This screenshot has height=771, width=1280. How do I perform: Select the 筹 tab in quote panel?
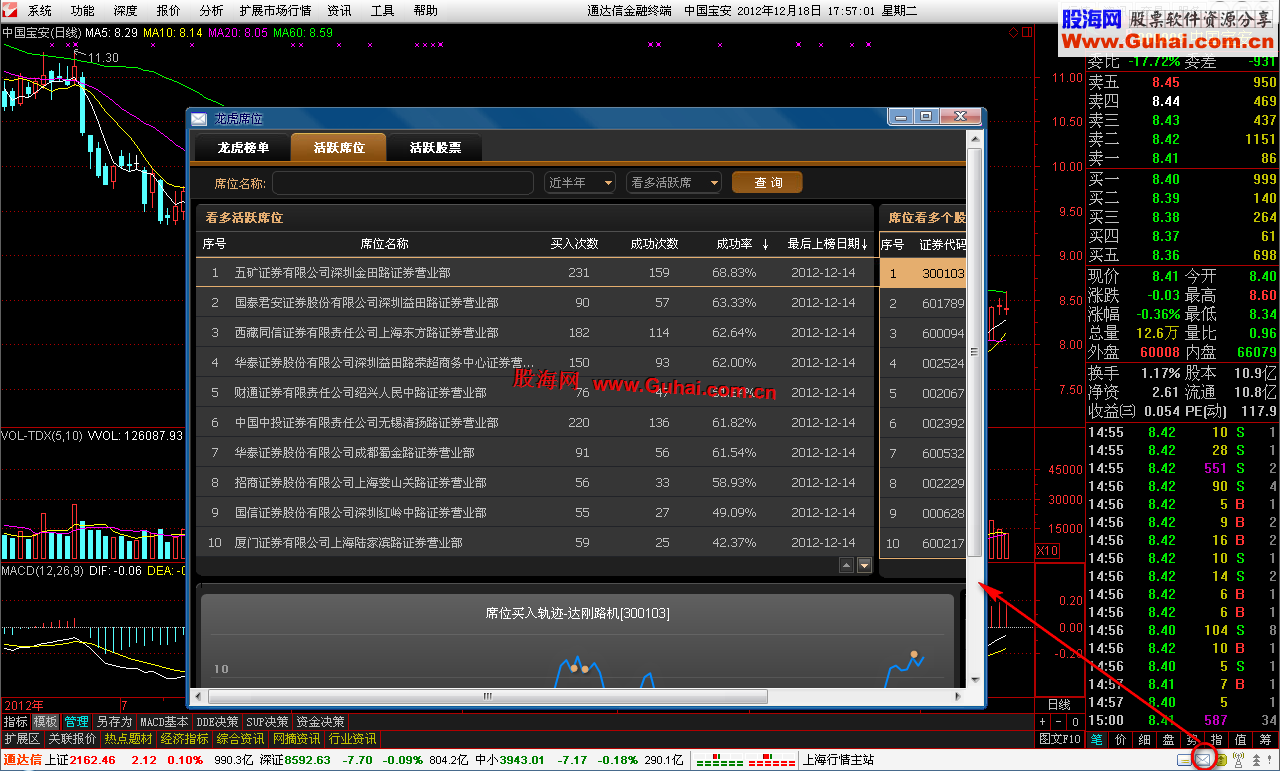[x=1265, y=740]
